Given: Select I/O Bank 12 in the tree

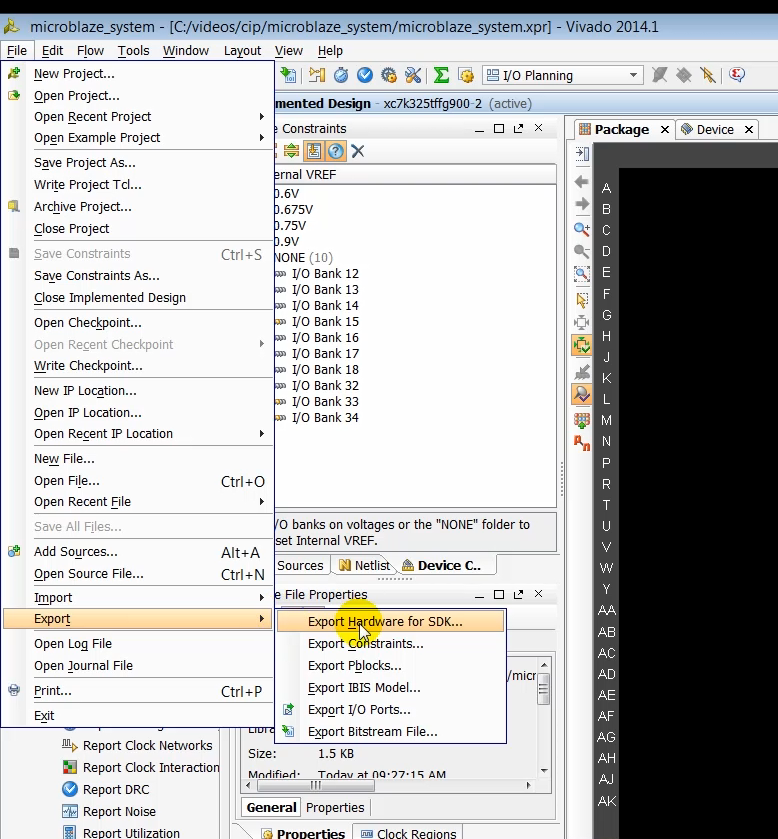Looking at the screenshot, I should tap(325, 273).
